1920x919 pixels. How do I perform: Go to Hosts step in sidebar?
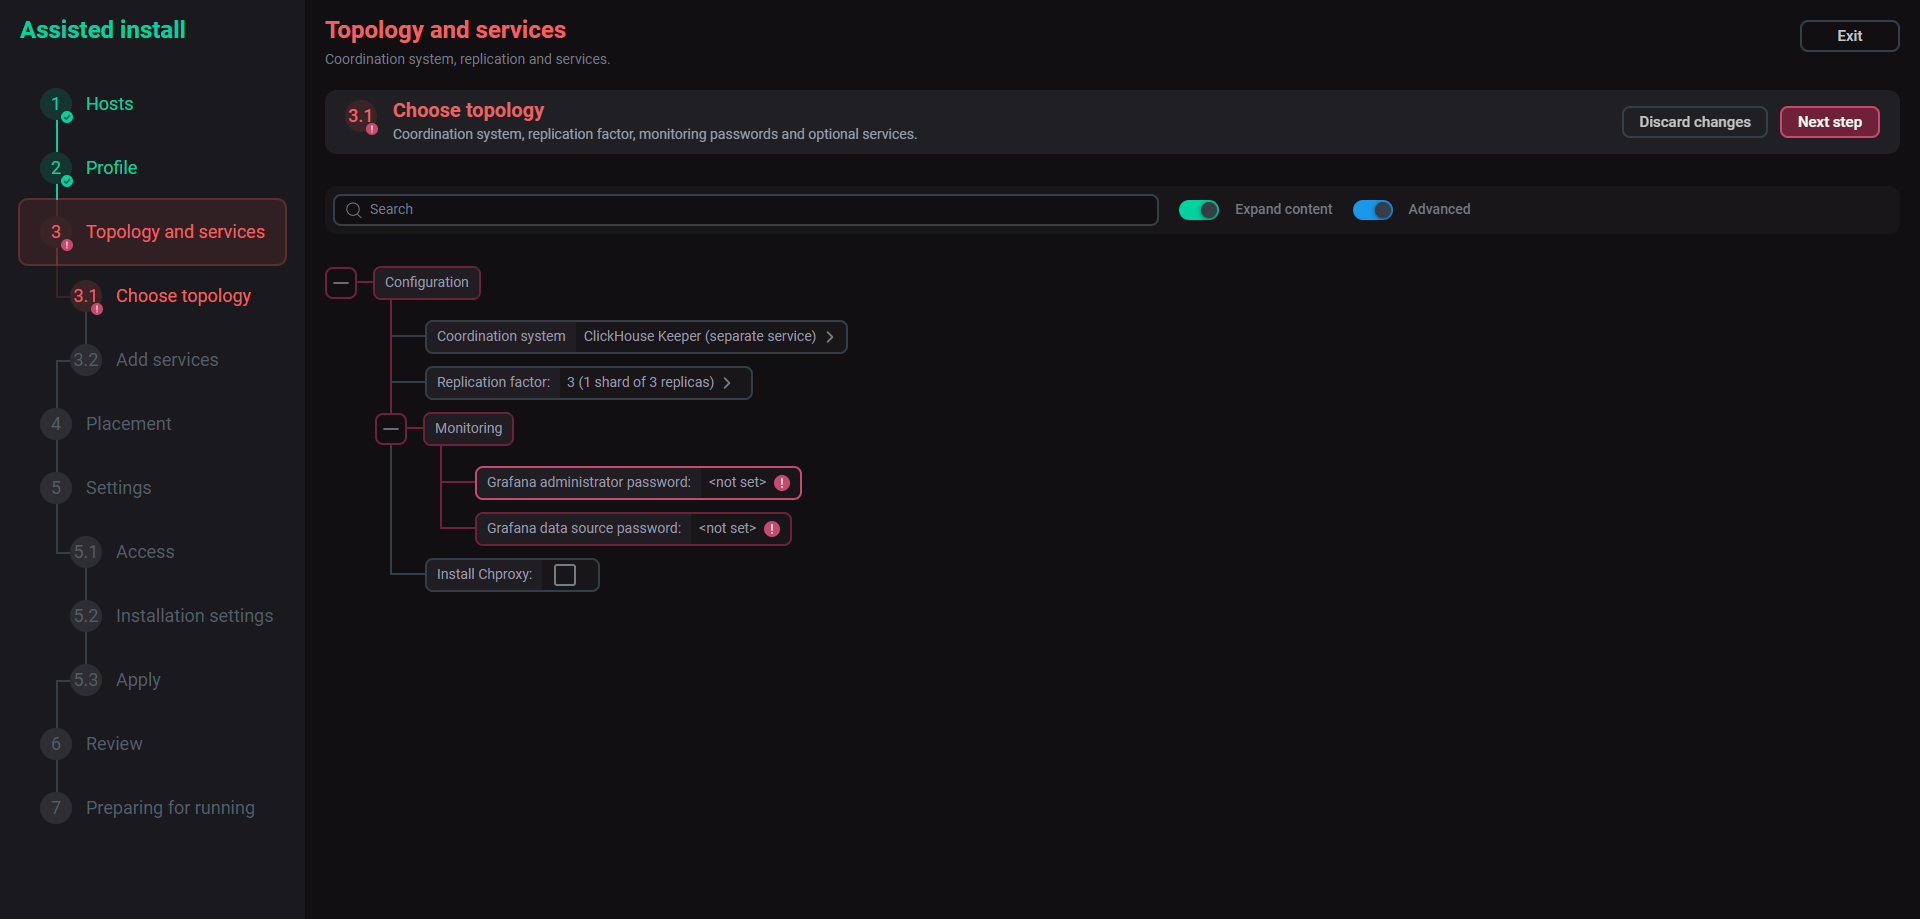click(109, 104)
